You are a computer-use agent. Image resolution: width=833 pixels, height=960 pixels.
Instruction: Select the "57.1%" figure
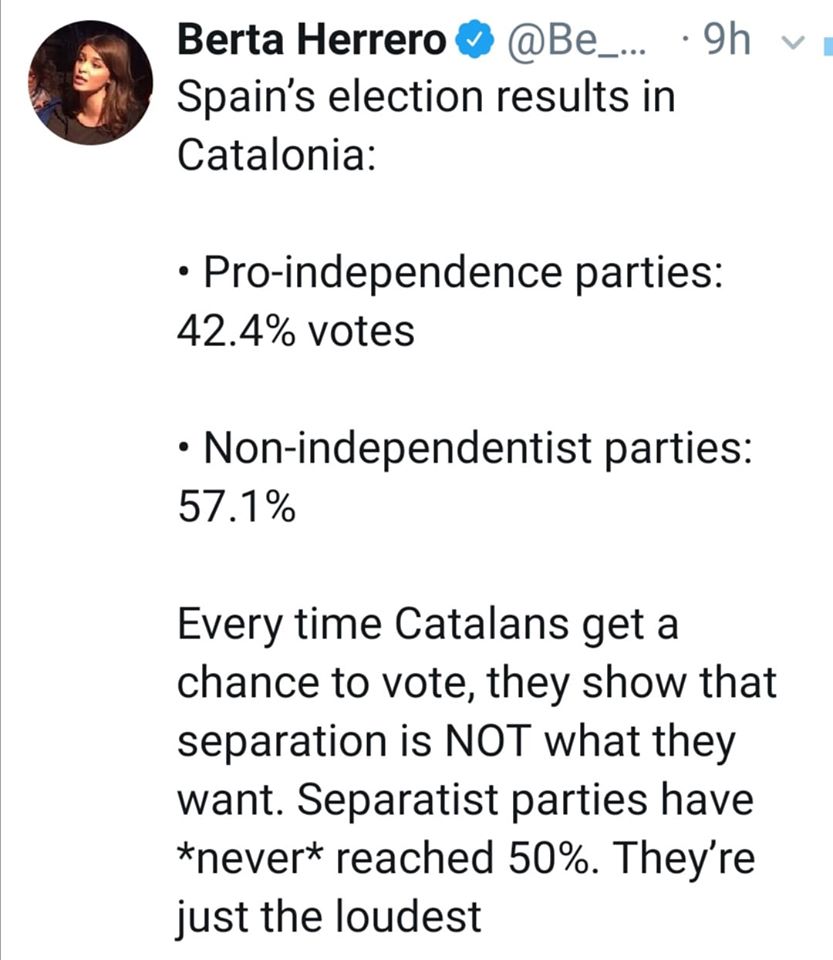pos(237,508)
